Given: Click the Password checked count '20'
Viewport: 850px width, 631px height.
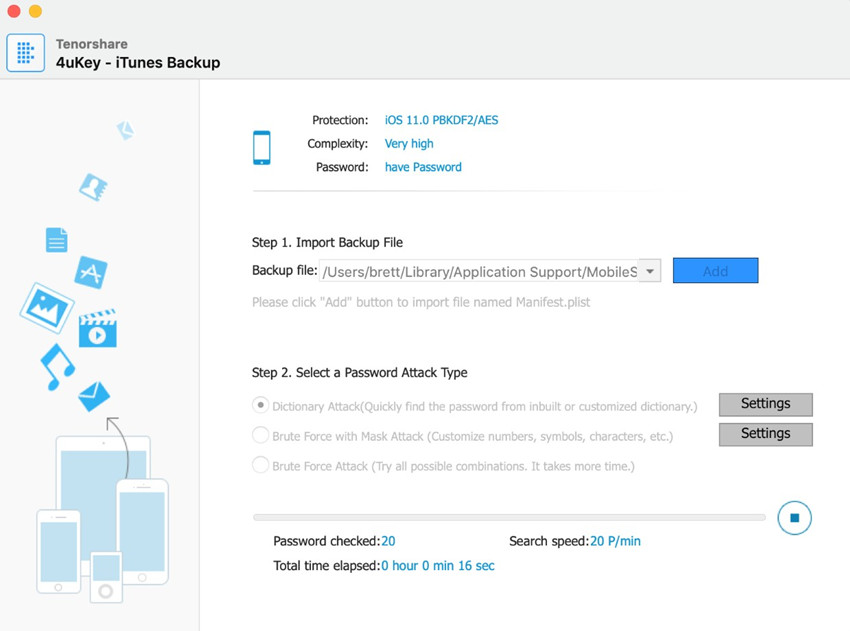Looking at the screenshot, I should (388, 541).
